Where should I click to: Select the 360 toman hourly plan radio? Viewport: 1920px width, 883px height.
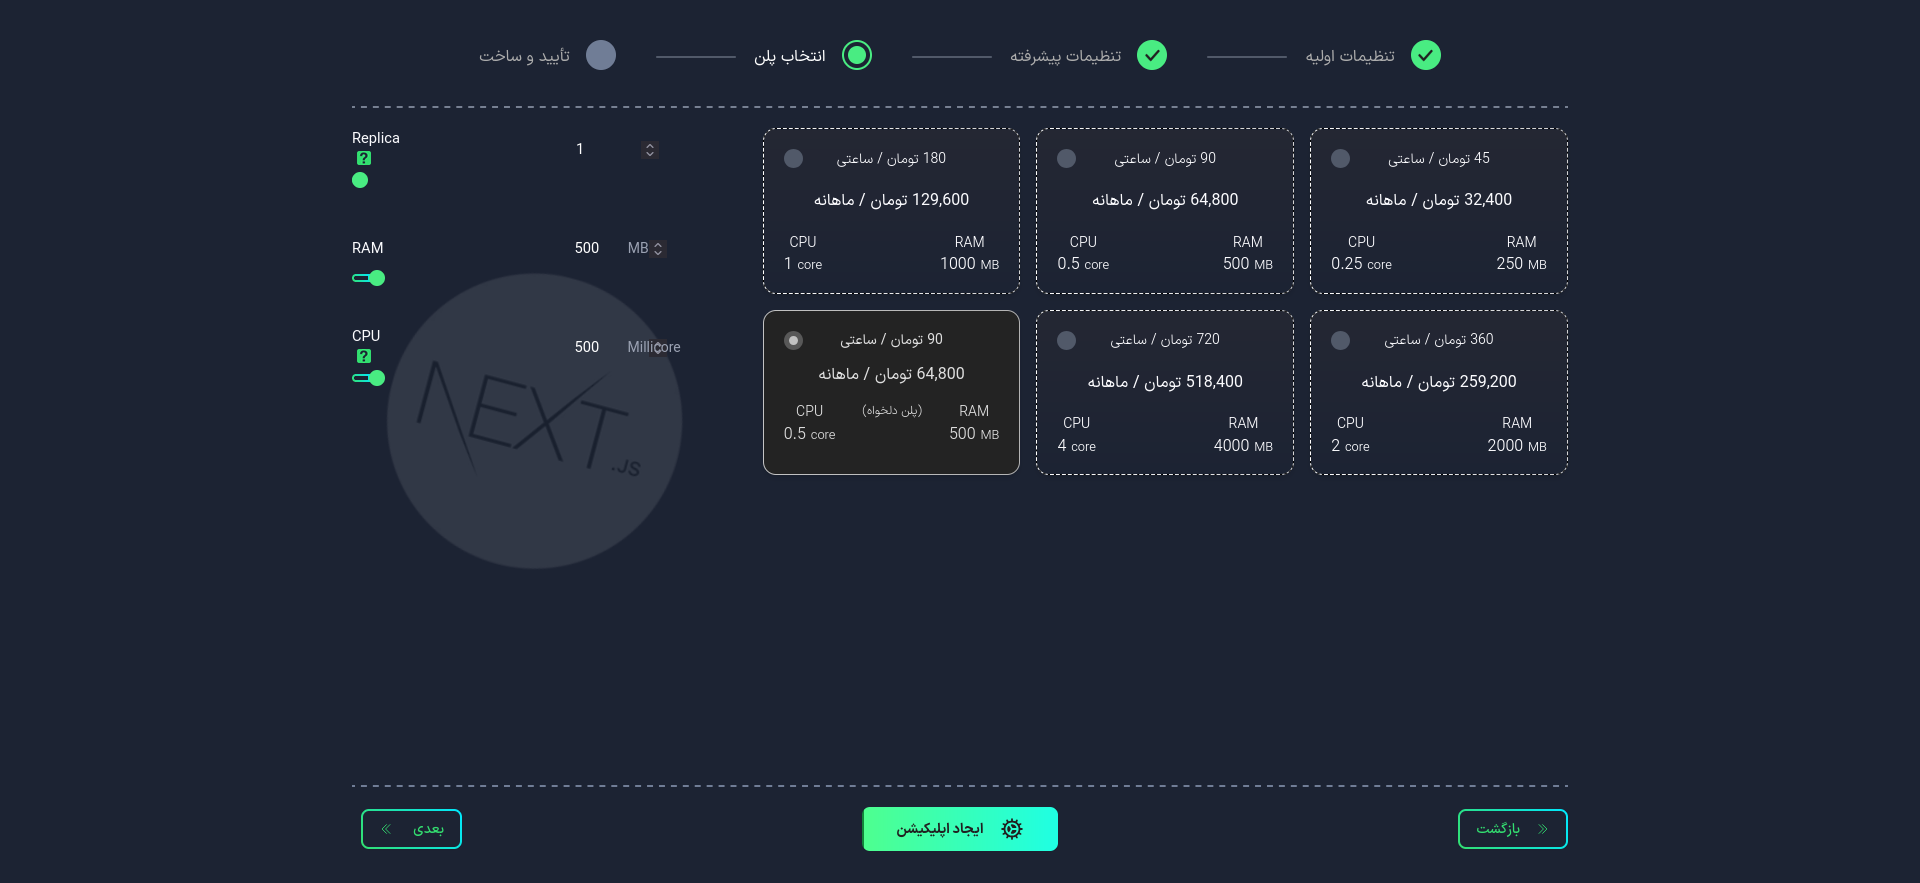[x=1341, y=341]
